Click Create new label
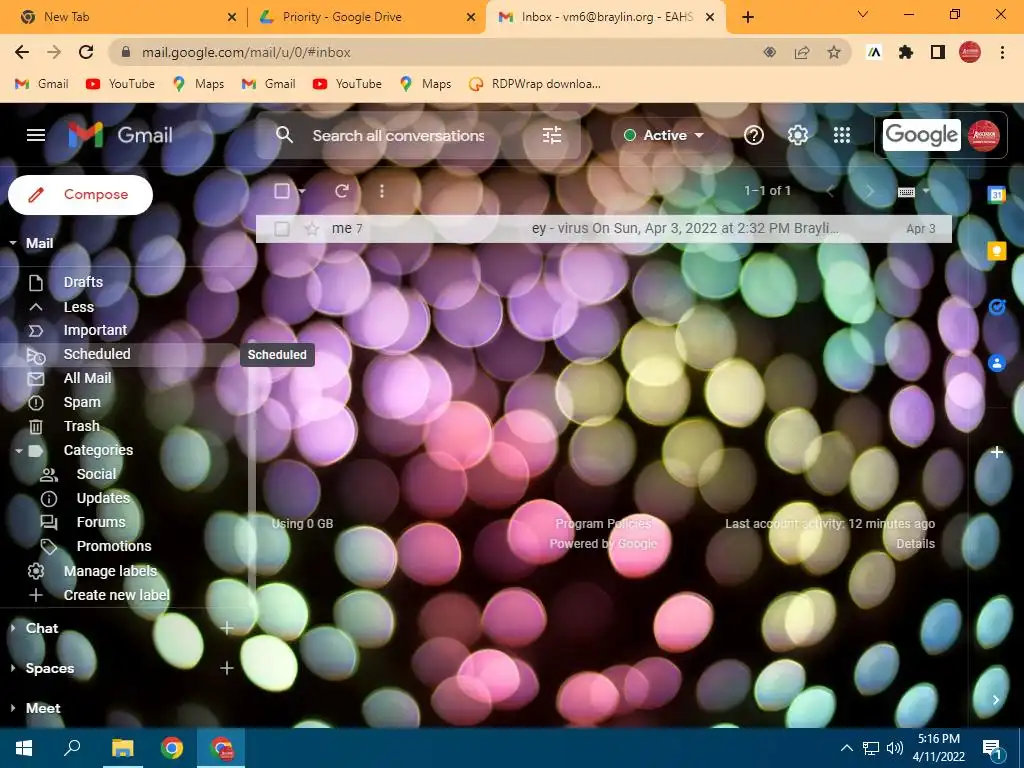Image resolution: width=1024 pixels, height=768 pixels. tap(116, 595)
